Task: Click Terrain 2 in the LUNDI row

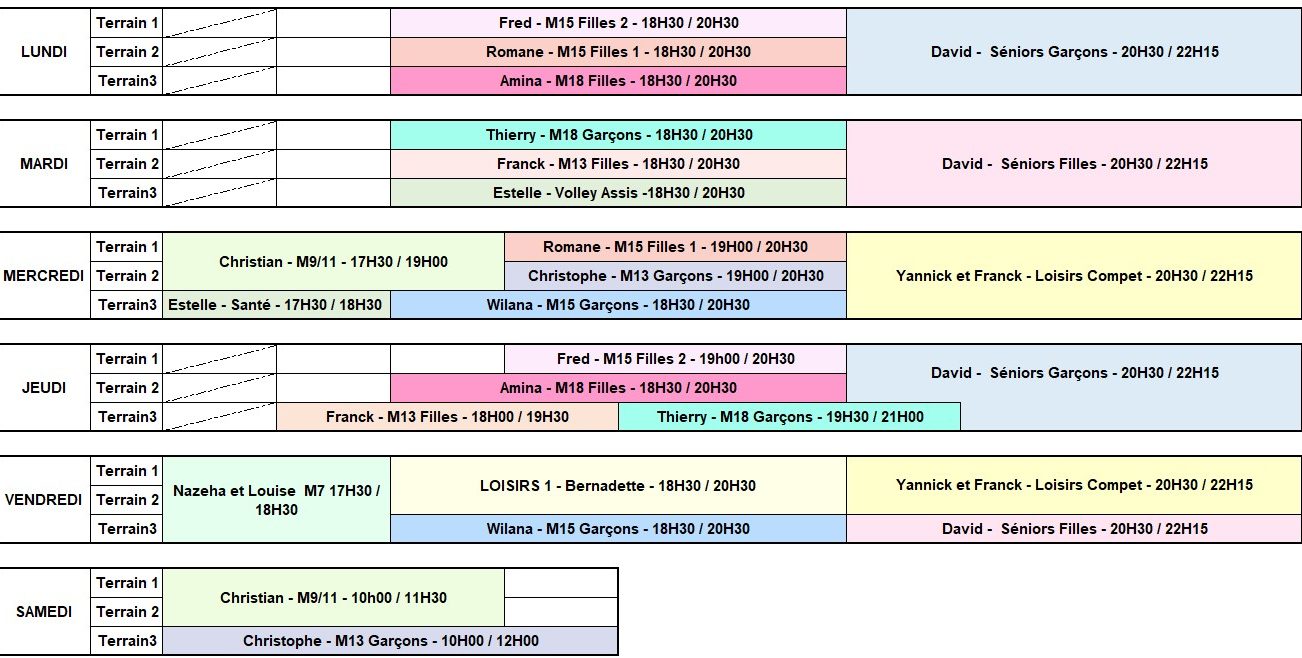Action: [127, 52]
